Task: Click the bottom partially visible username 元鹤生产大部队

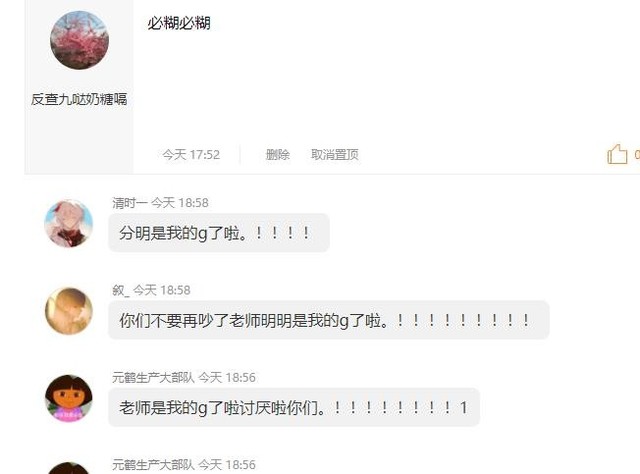Action: pos(153,465)
